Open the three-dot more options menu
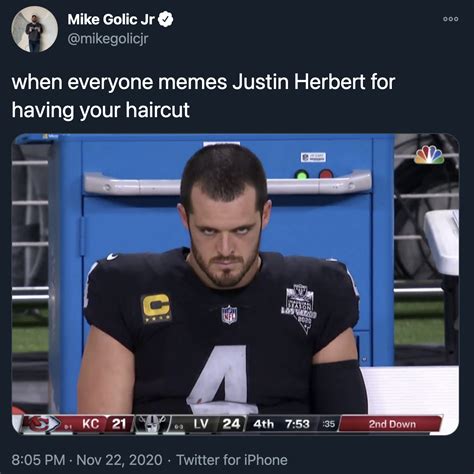The image size is (474, 474). 451,19
